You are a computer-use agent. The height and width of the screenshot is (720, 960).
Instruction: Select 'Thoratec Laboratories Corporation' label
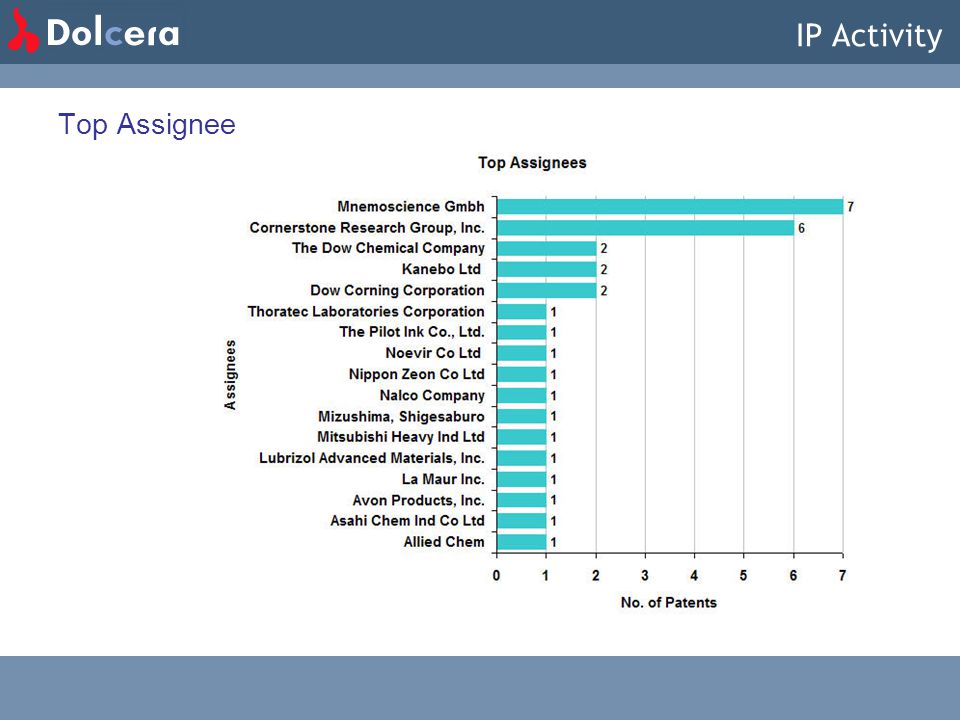click(366, 312)
